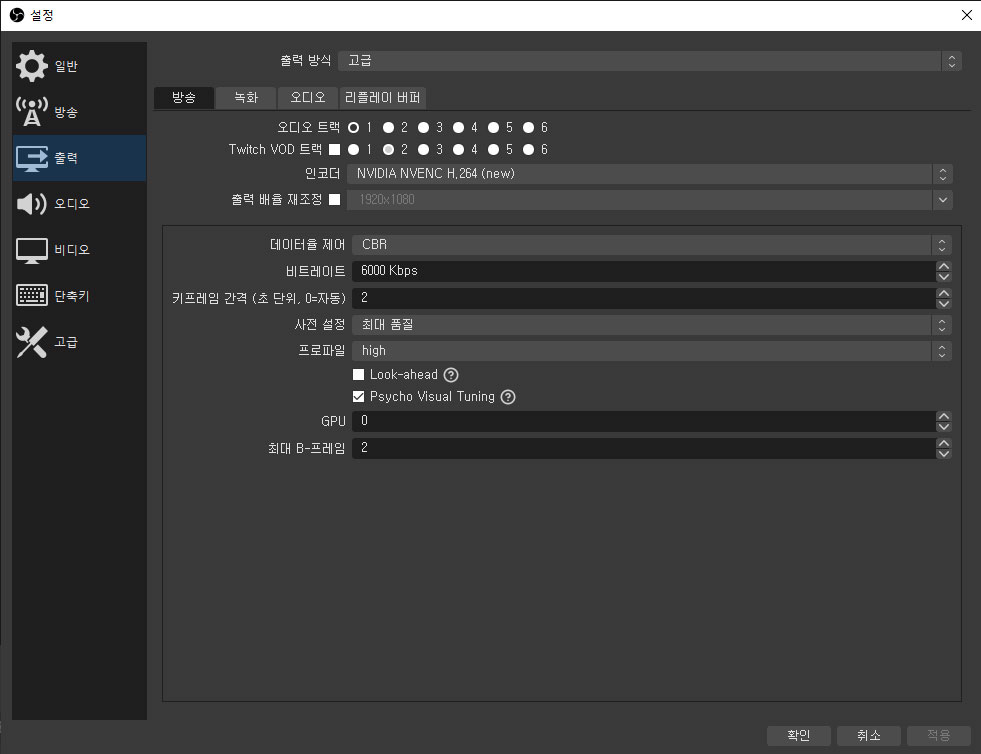Screen dimensions: 981x754
Task: Open the 고급 (Advanced) tools settings in sidebar
Action: click(x=79, y=342)
